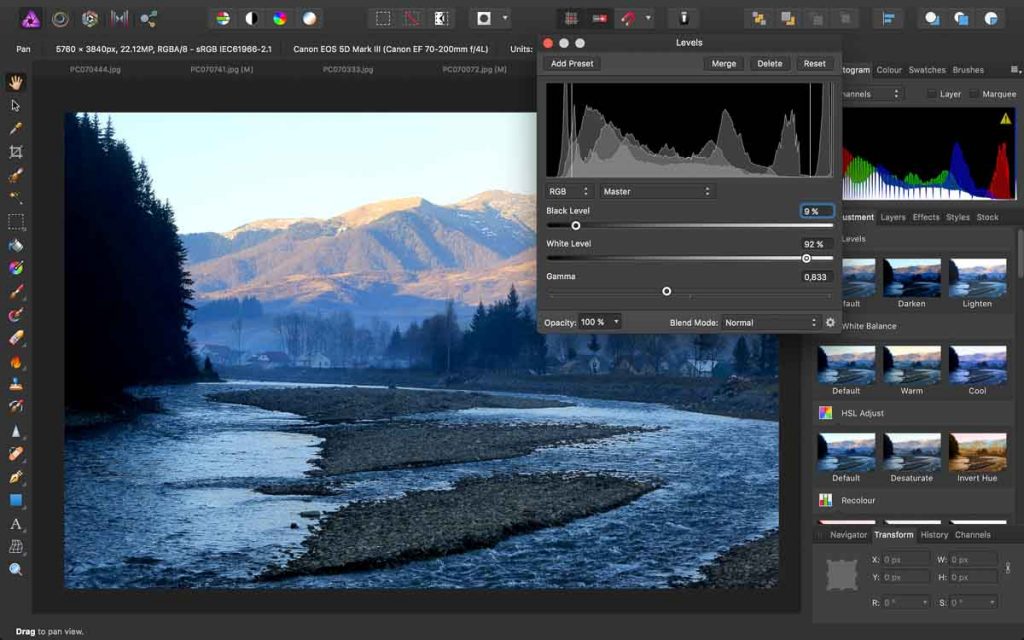Switch to the Develop persona icon
Viewport: 1024px width, 640px height.
pyautogui.click(x=90, y=18)
